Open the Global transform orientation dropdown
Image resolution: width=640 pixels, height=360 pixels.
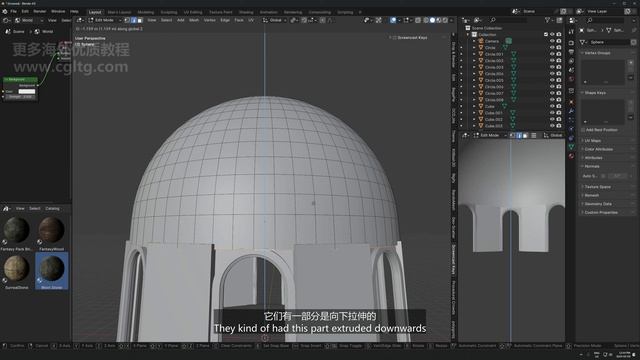(273, 20)
